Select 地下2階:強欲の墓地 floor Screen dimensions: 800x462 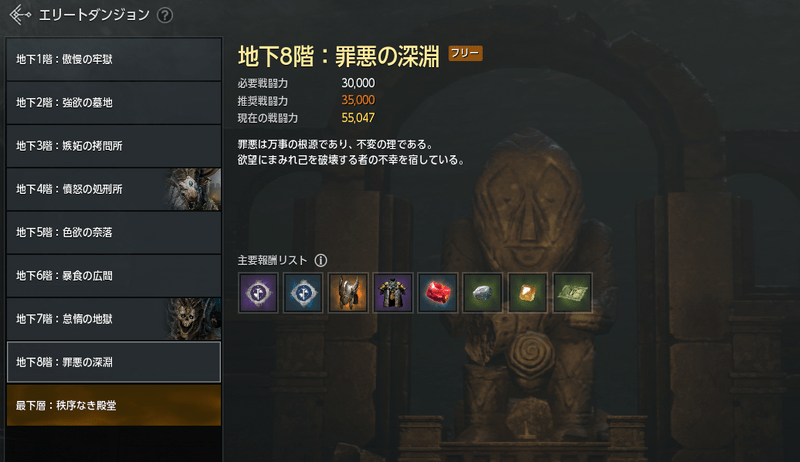pos(114,102)
